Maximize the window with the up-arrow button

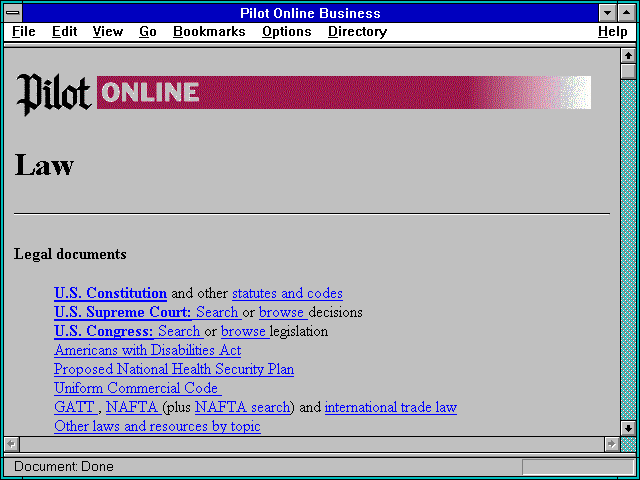tap(627, 13)
